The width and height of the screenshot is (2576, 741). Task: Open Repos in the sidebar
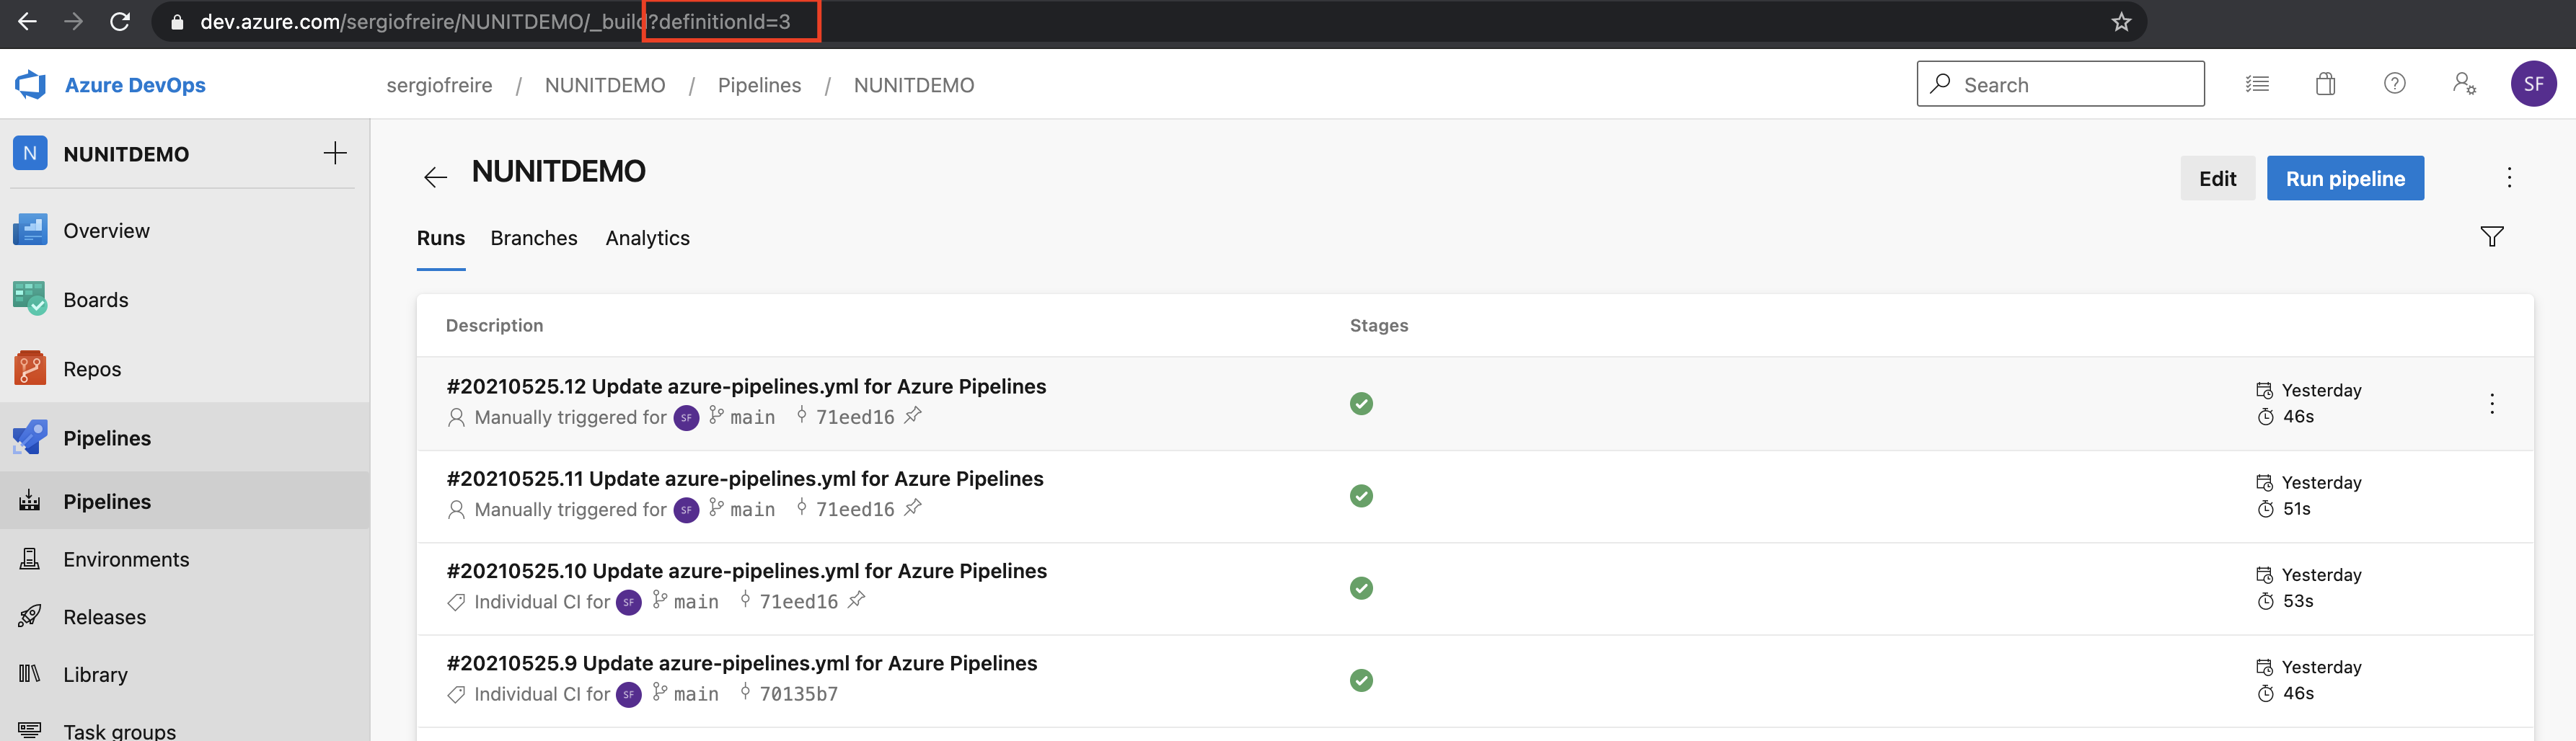(185, 369)
